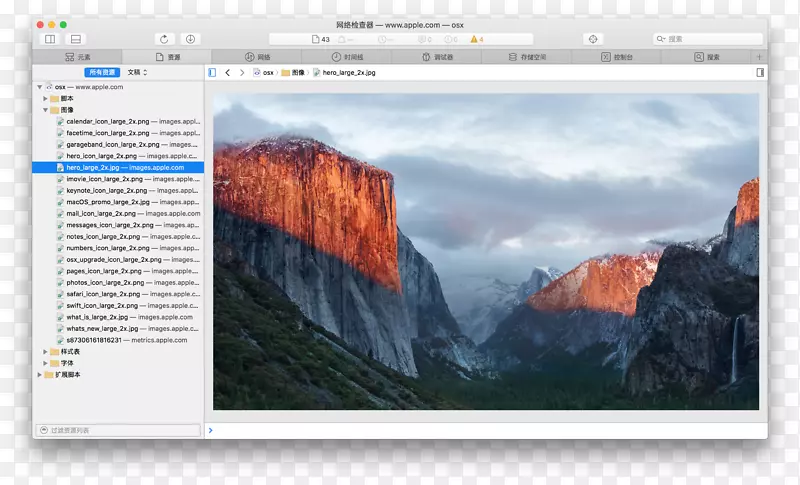Click the 图像 breadcrumb folder

(293, 72)
